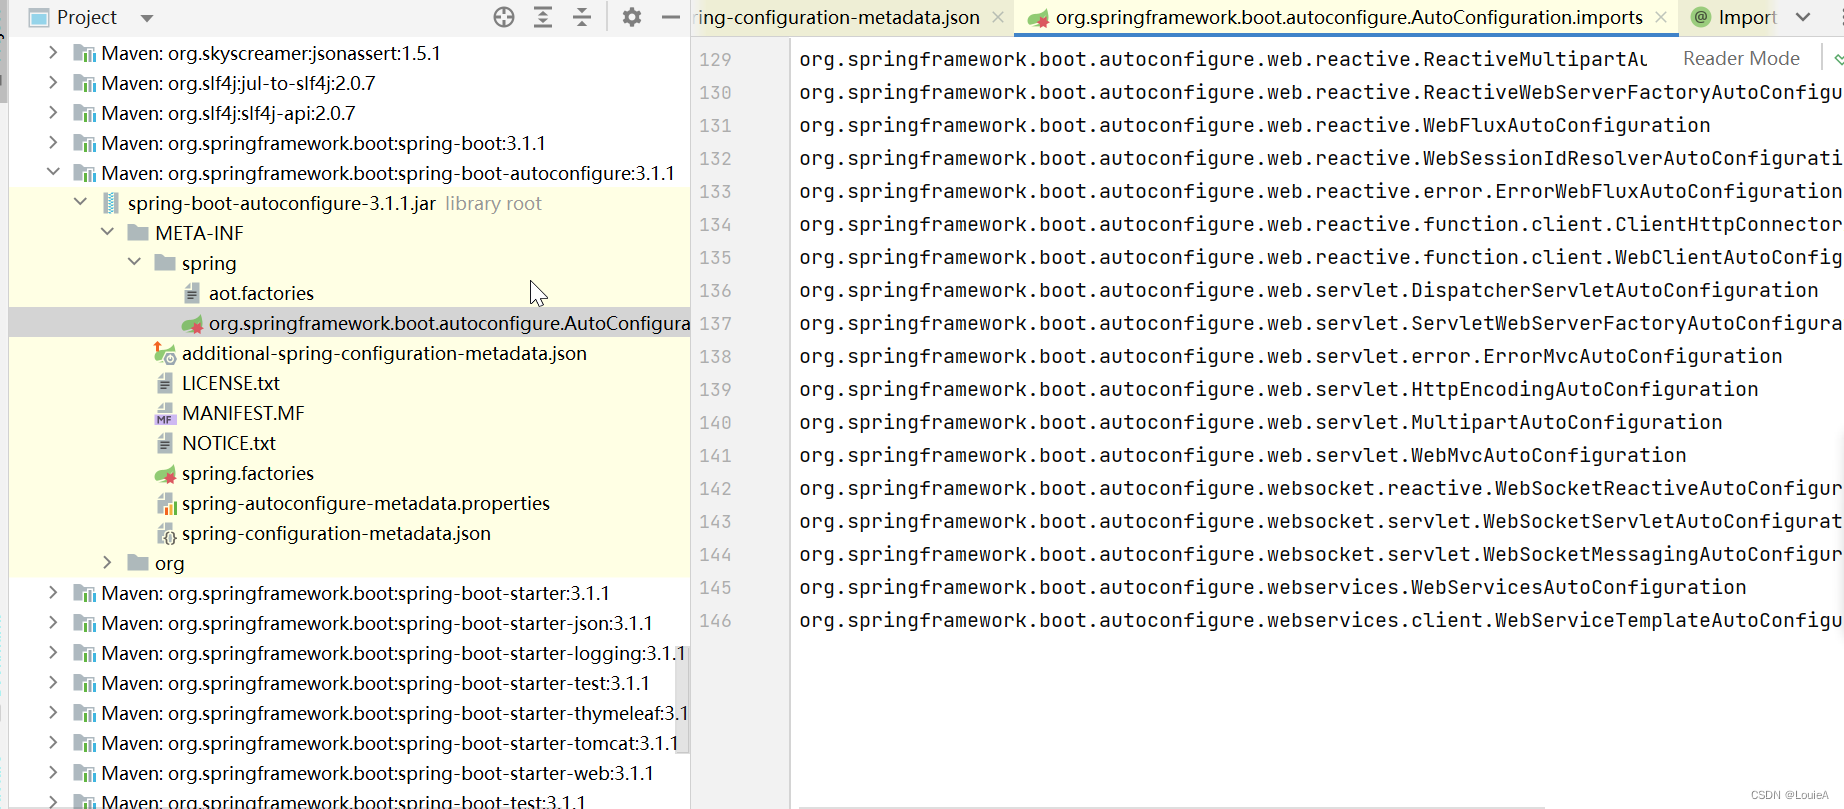Select Maven spring-boot-starter-json:3.1.1 row
The height and width of the screenshot is (809, 1844).
pyautogui.click(x=349, y=623)
